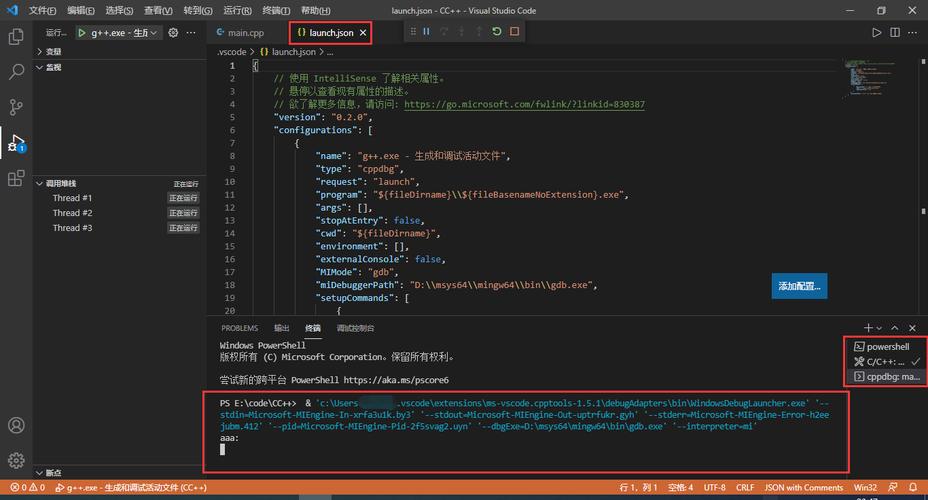Open the Run menu
The image size is (928, 500).
[237, 10]
